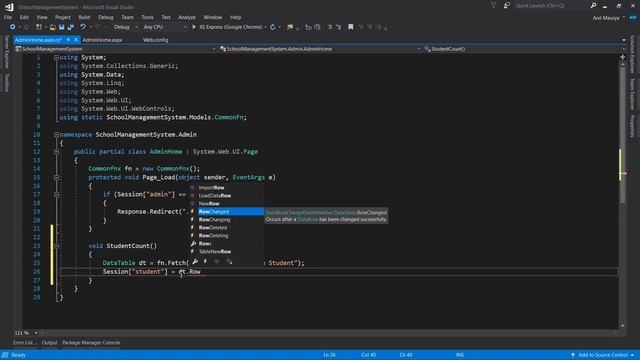The height and width of the screenshot is (360, 640).
Task: Click the Quick Launch search field
Action: 551,6
